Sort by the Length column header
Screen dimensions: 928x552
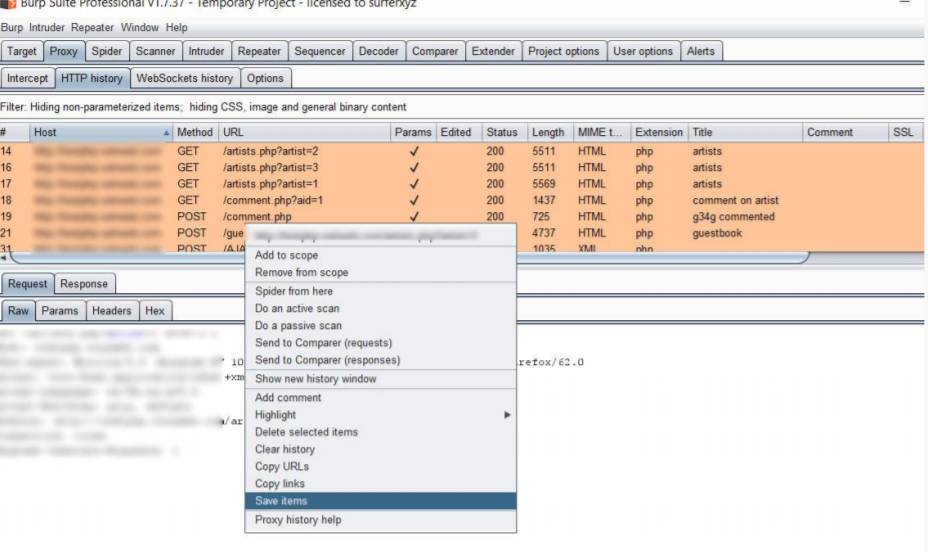548,133
